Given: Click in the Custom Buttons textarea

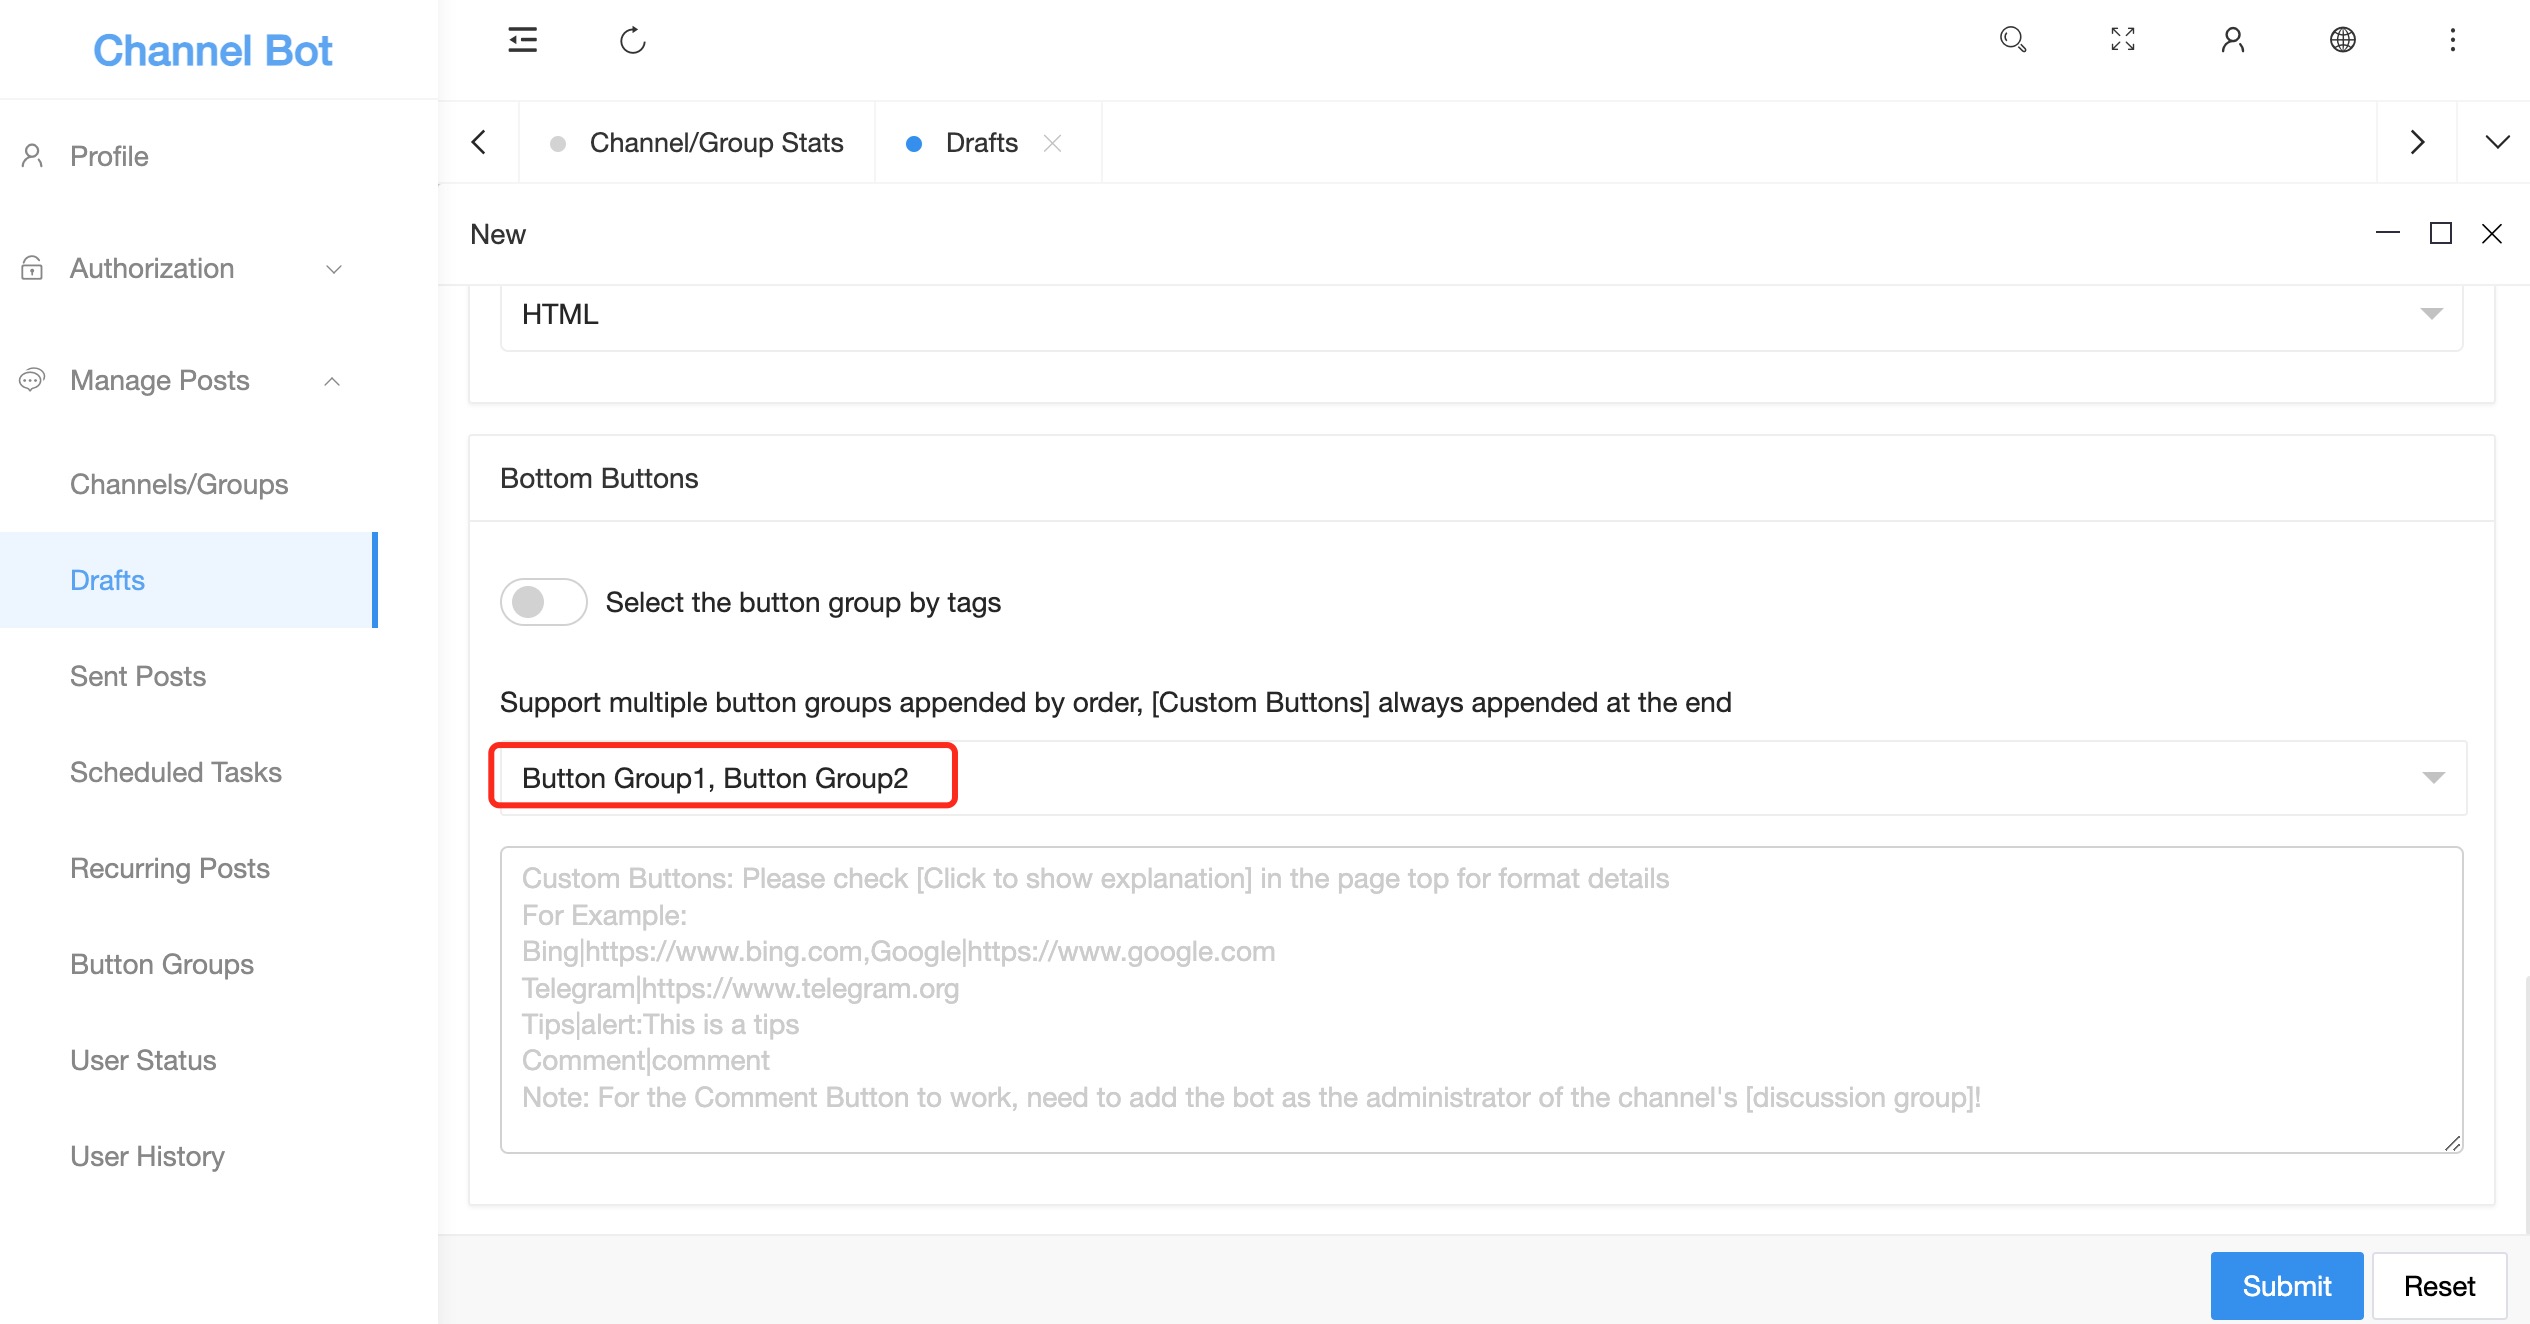Looking at the screenshot, I should tap(1482, 1000).
